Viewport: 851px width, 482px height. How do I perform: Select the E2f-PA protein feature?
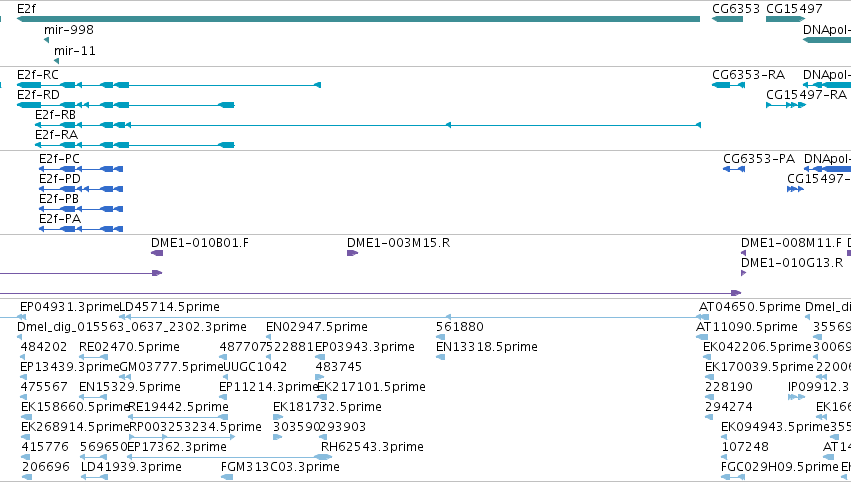tap(81, 229)
